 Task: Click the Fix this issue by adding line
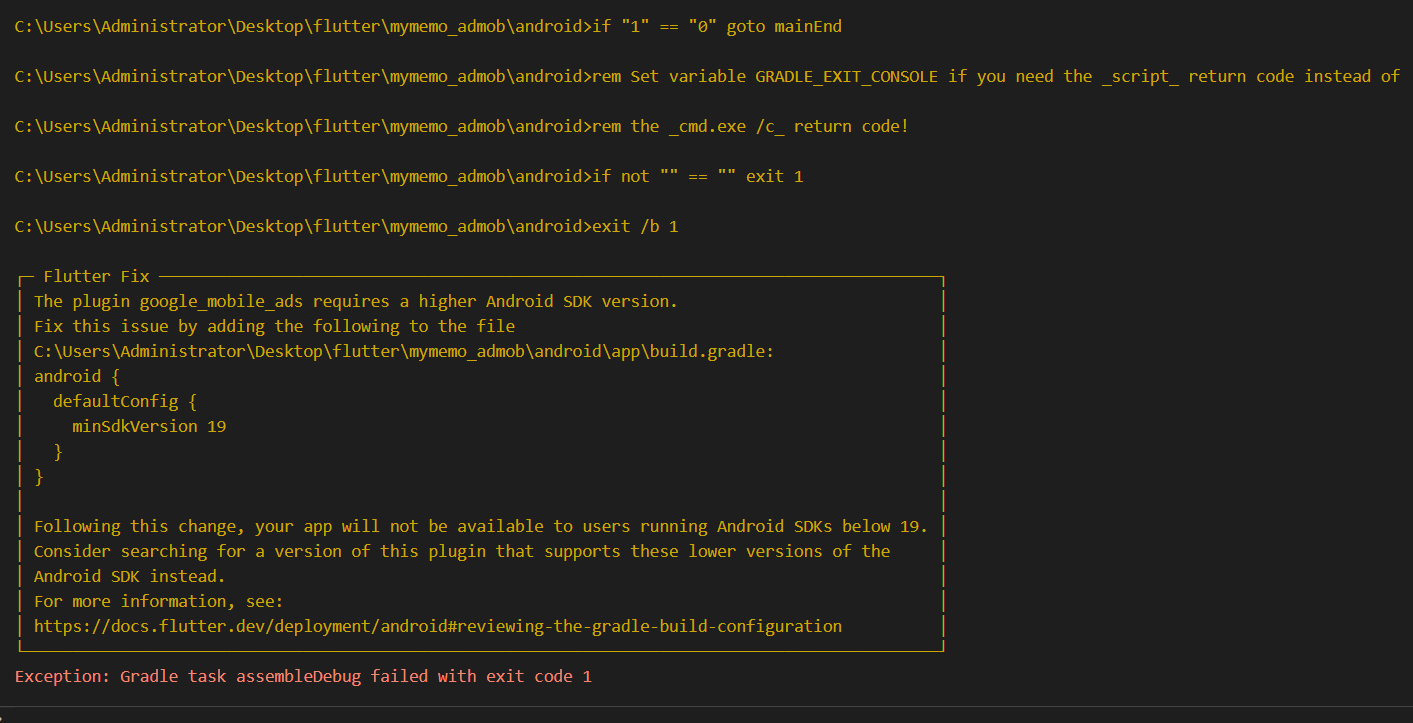(274, 326)
